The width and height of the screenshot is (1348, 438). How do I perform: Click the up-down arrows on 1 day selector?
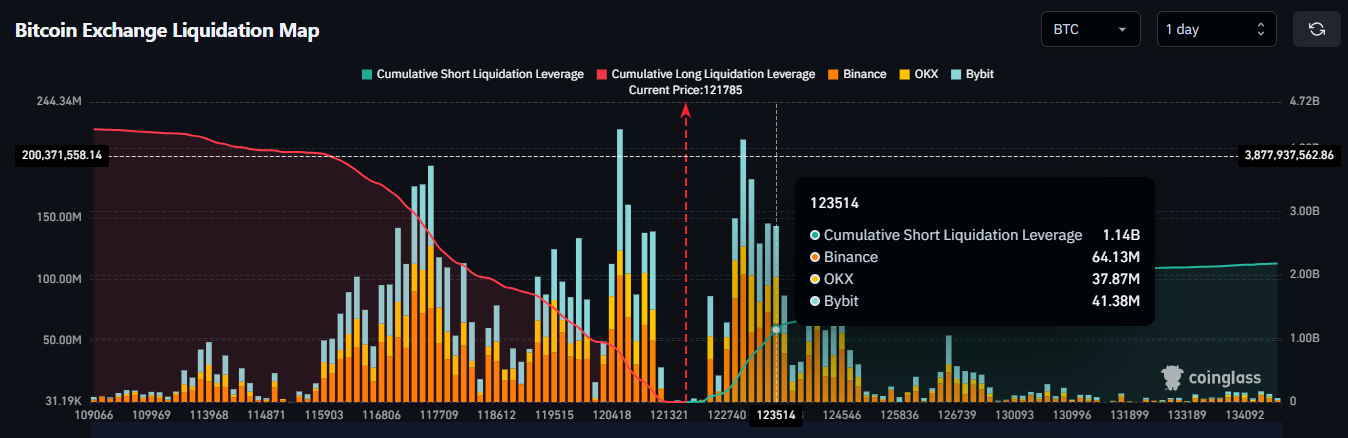coord(1260,30)
